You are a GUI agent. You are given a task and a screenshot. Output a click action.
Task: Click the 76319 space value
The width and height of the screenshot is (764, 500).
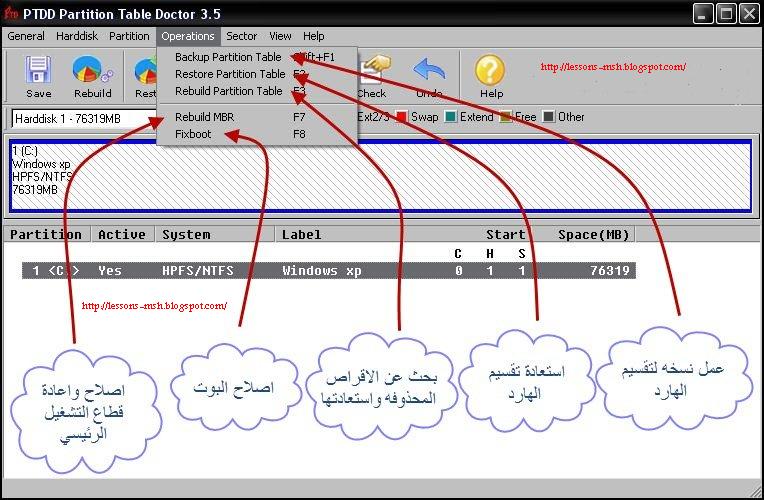coord(610,270)
